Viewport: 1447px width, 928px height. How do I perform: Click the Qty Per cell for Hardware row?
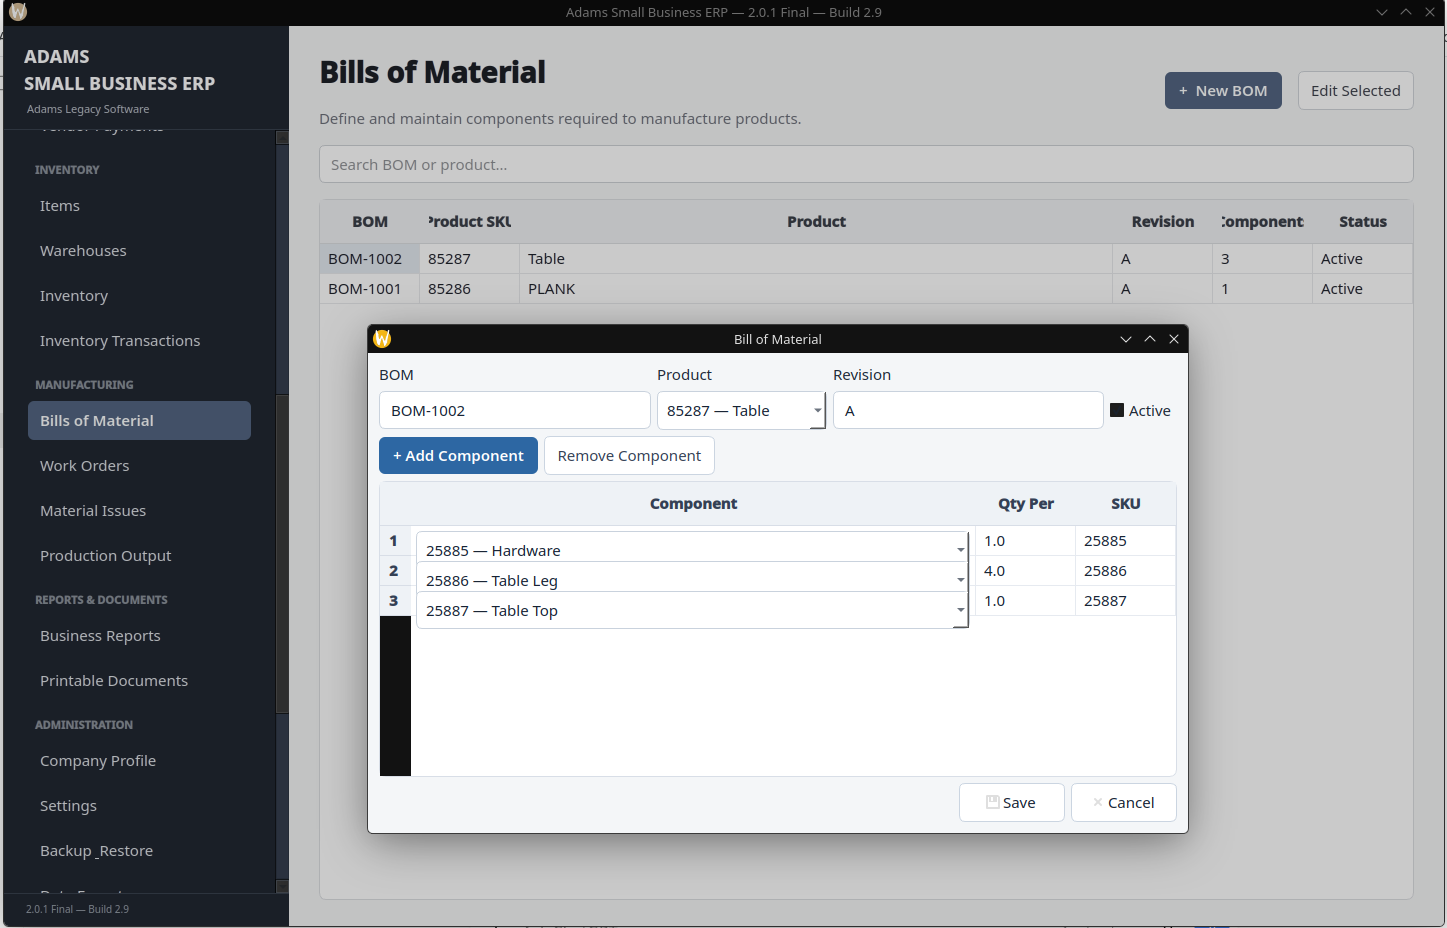click(1025, 541)
